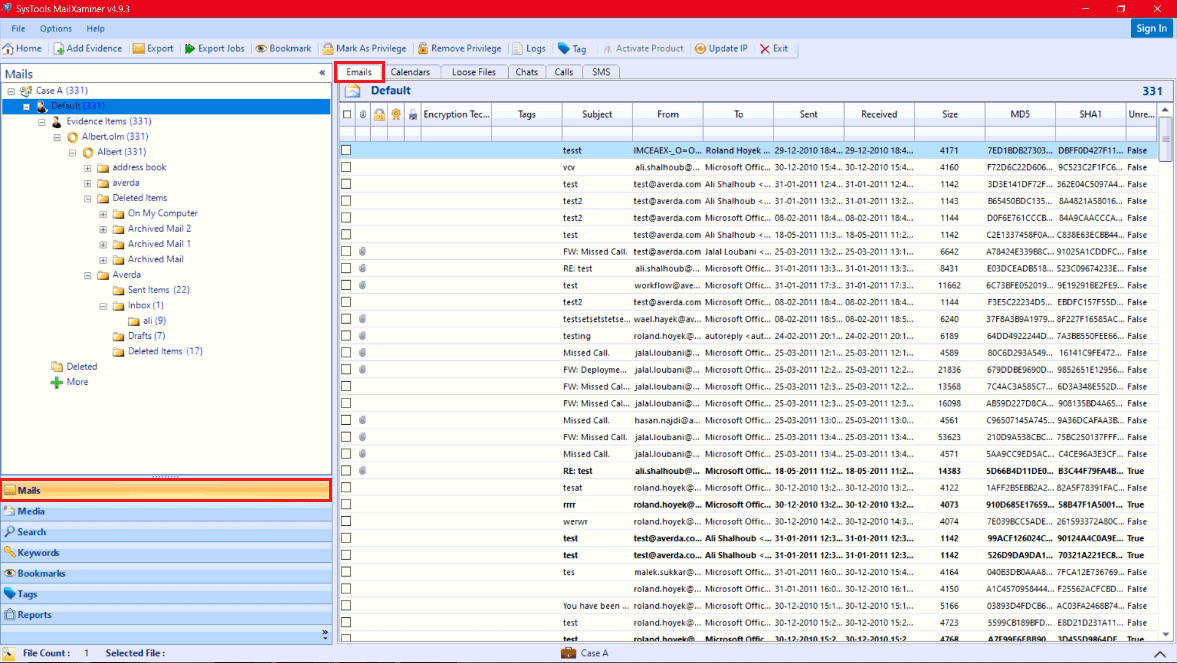
Task: Collapse the Deleted Items folder
Action: 88,199
